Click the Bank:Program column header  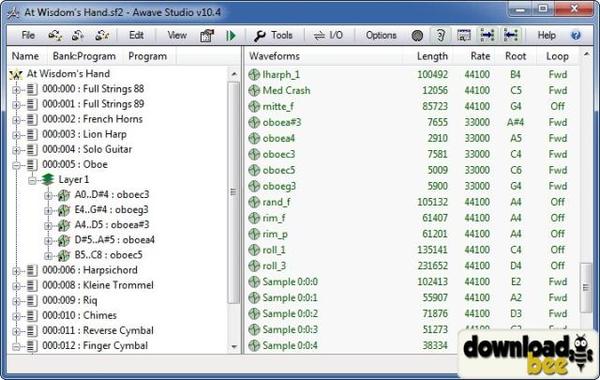click(x=84, y=56)
